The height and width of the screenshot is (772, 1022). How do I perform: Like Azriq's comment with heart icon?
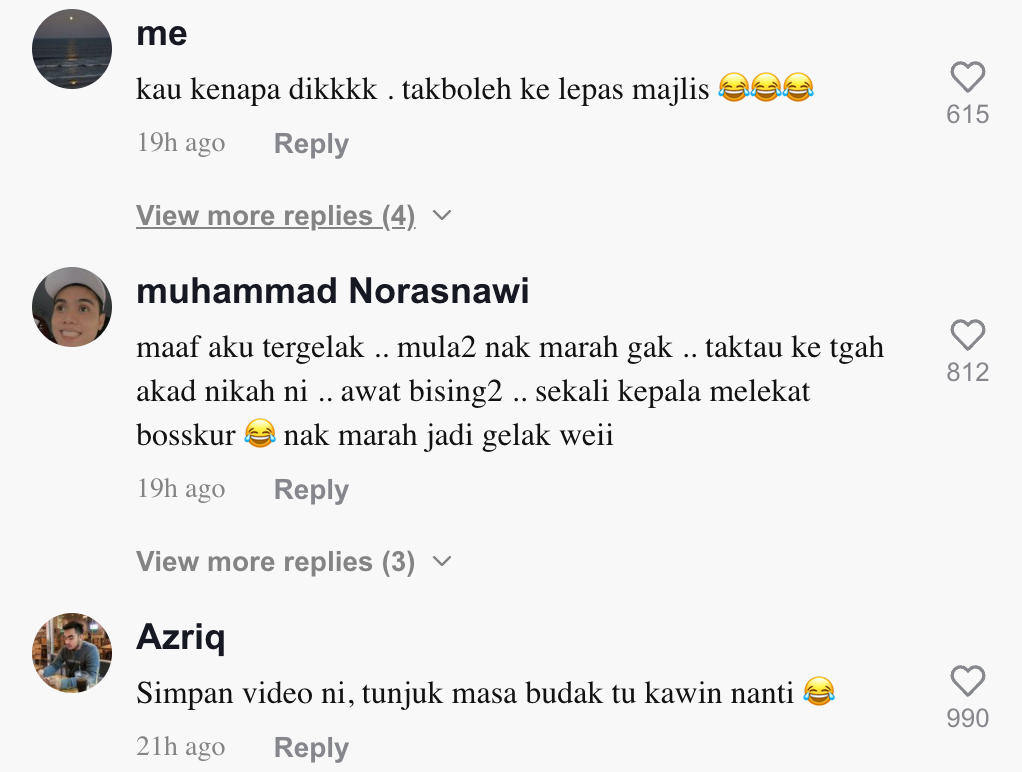968,681
